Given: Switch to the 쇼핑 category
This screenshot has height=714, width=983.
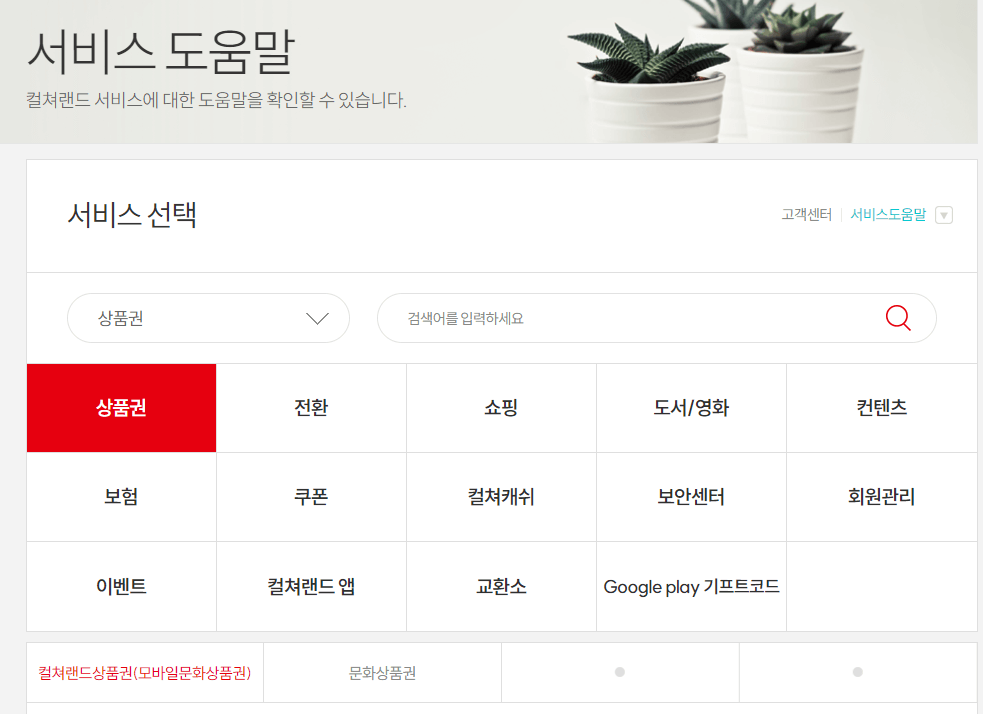Looking at the screenshot, I should point(501,408).
